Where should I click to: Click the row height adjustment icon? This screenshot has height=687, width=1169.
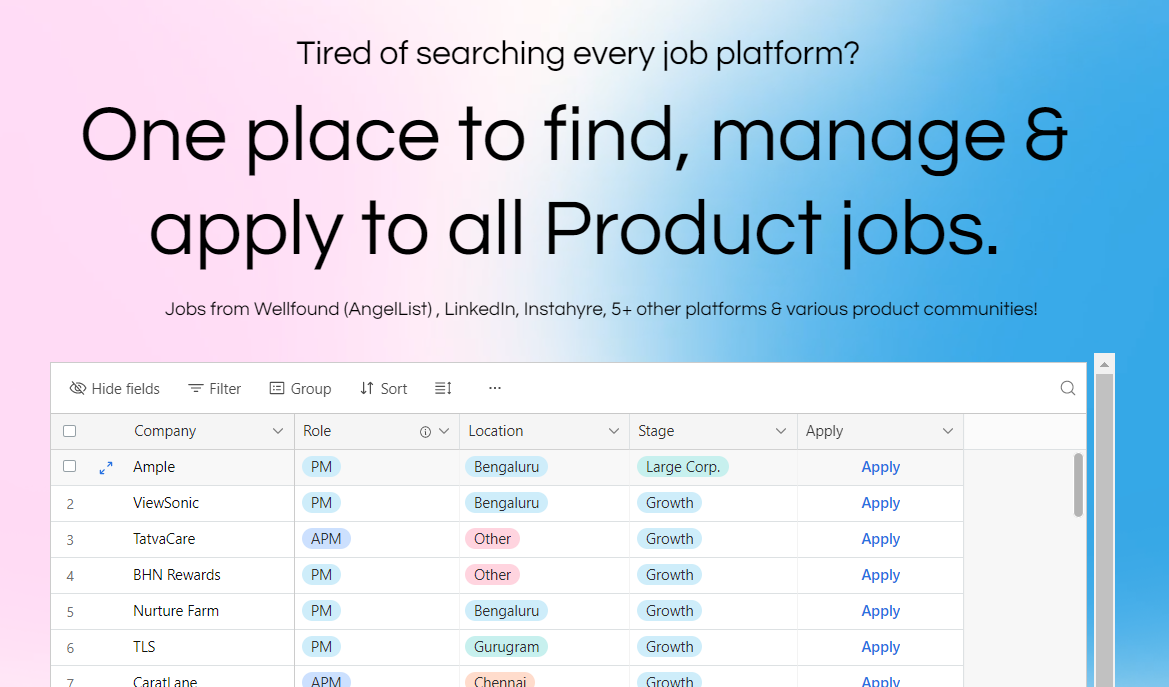443,388
